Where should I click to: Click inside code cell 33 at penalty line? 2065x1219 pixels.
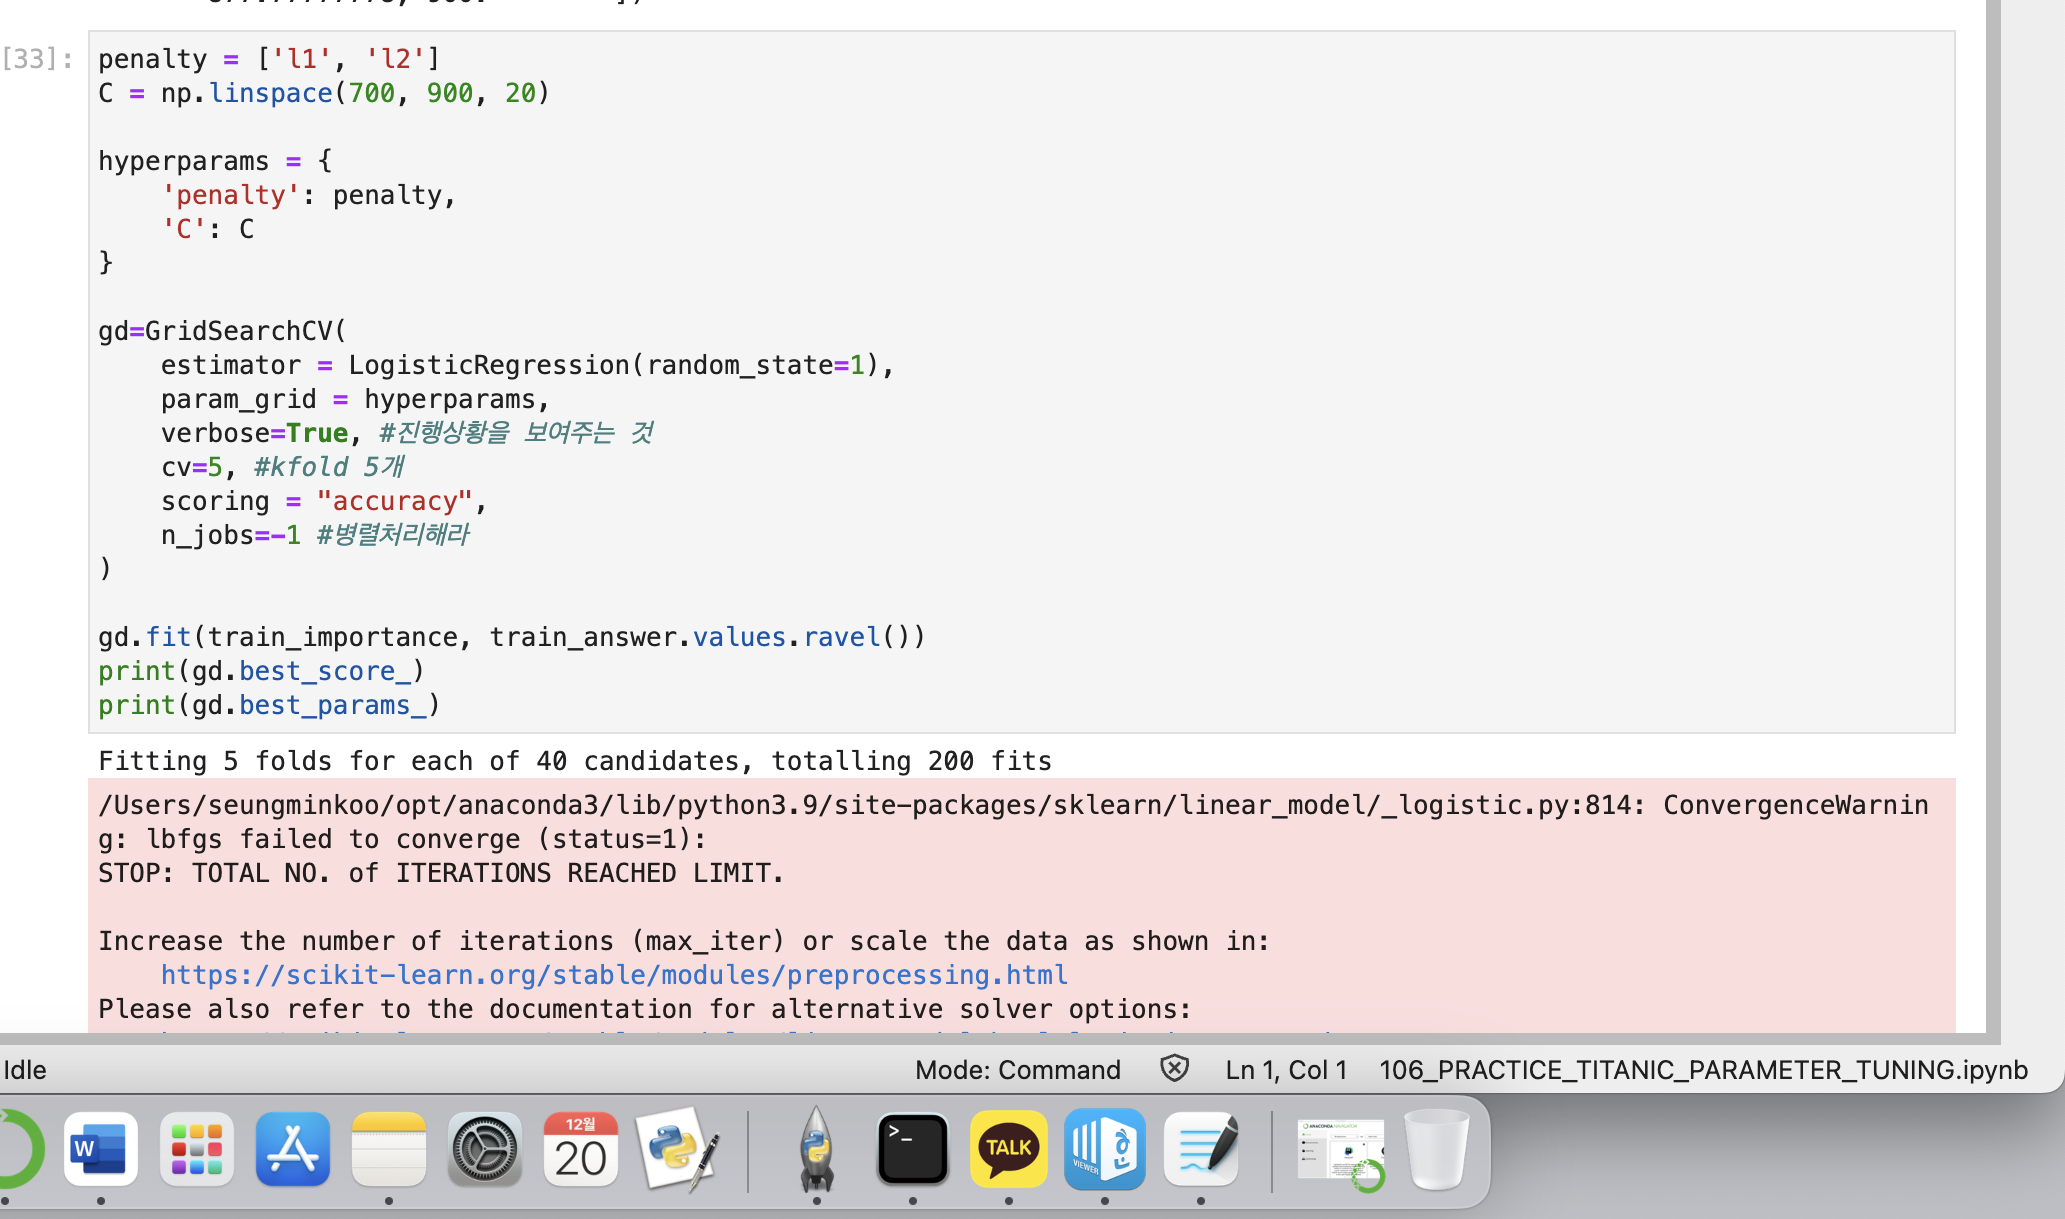pos(269,59)
